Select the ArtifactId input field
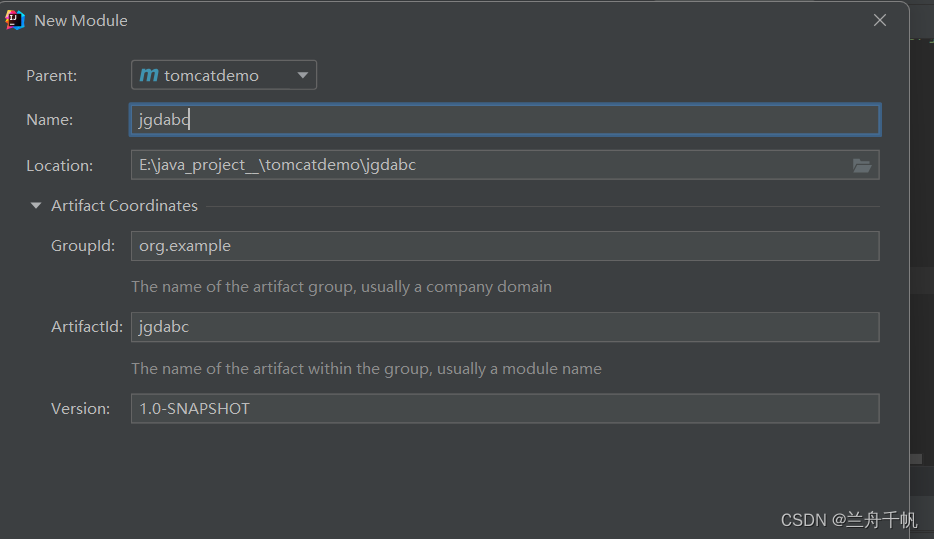Image resolution: width=934 pixels, height=539 pixels. [505, 327]
